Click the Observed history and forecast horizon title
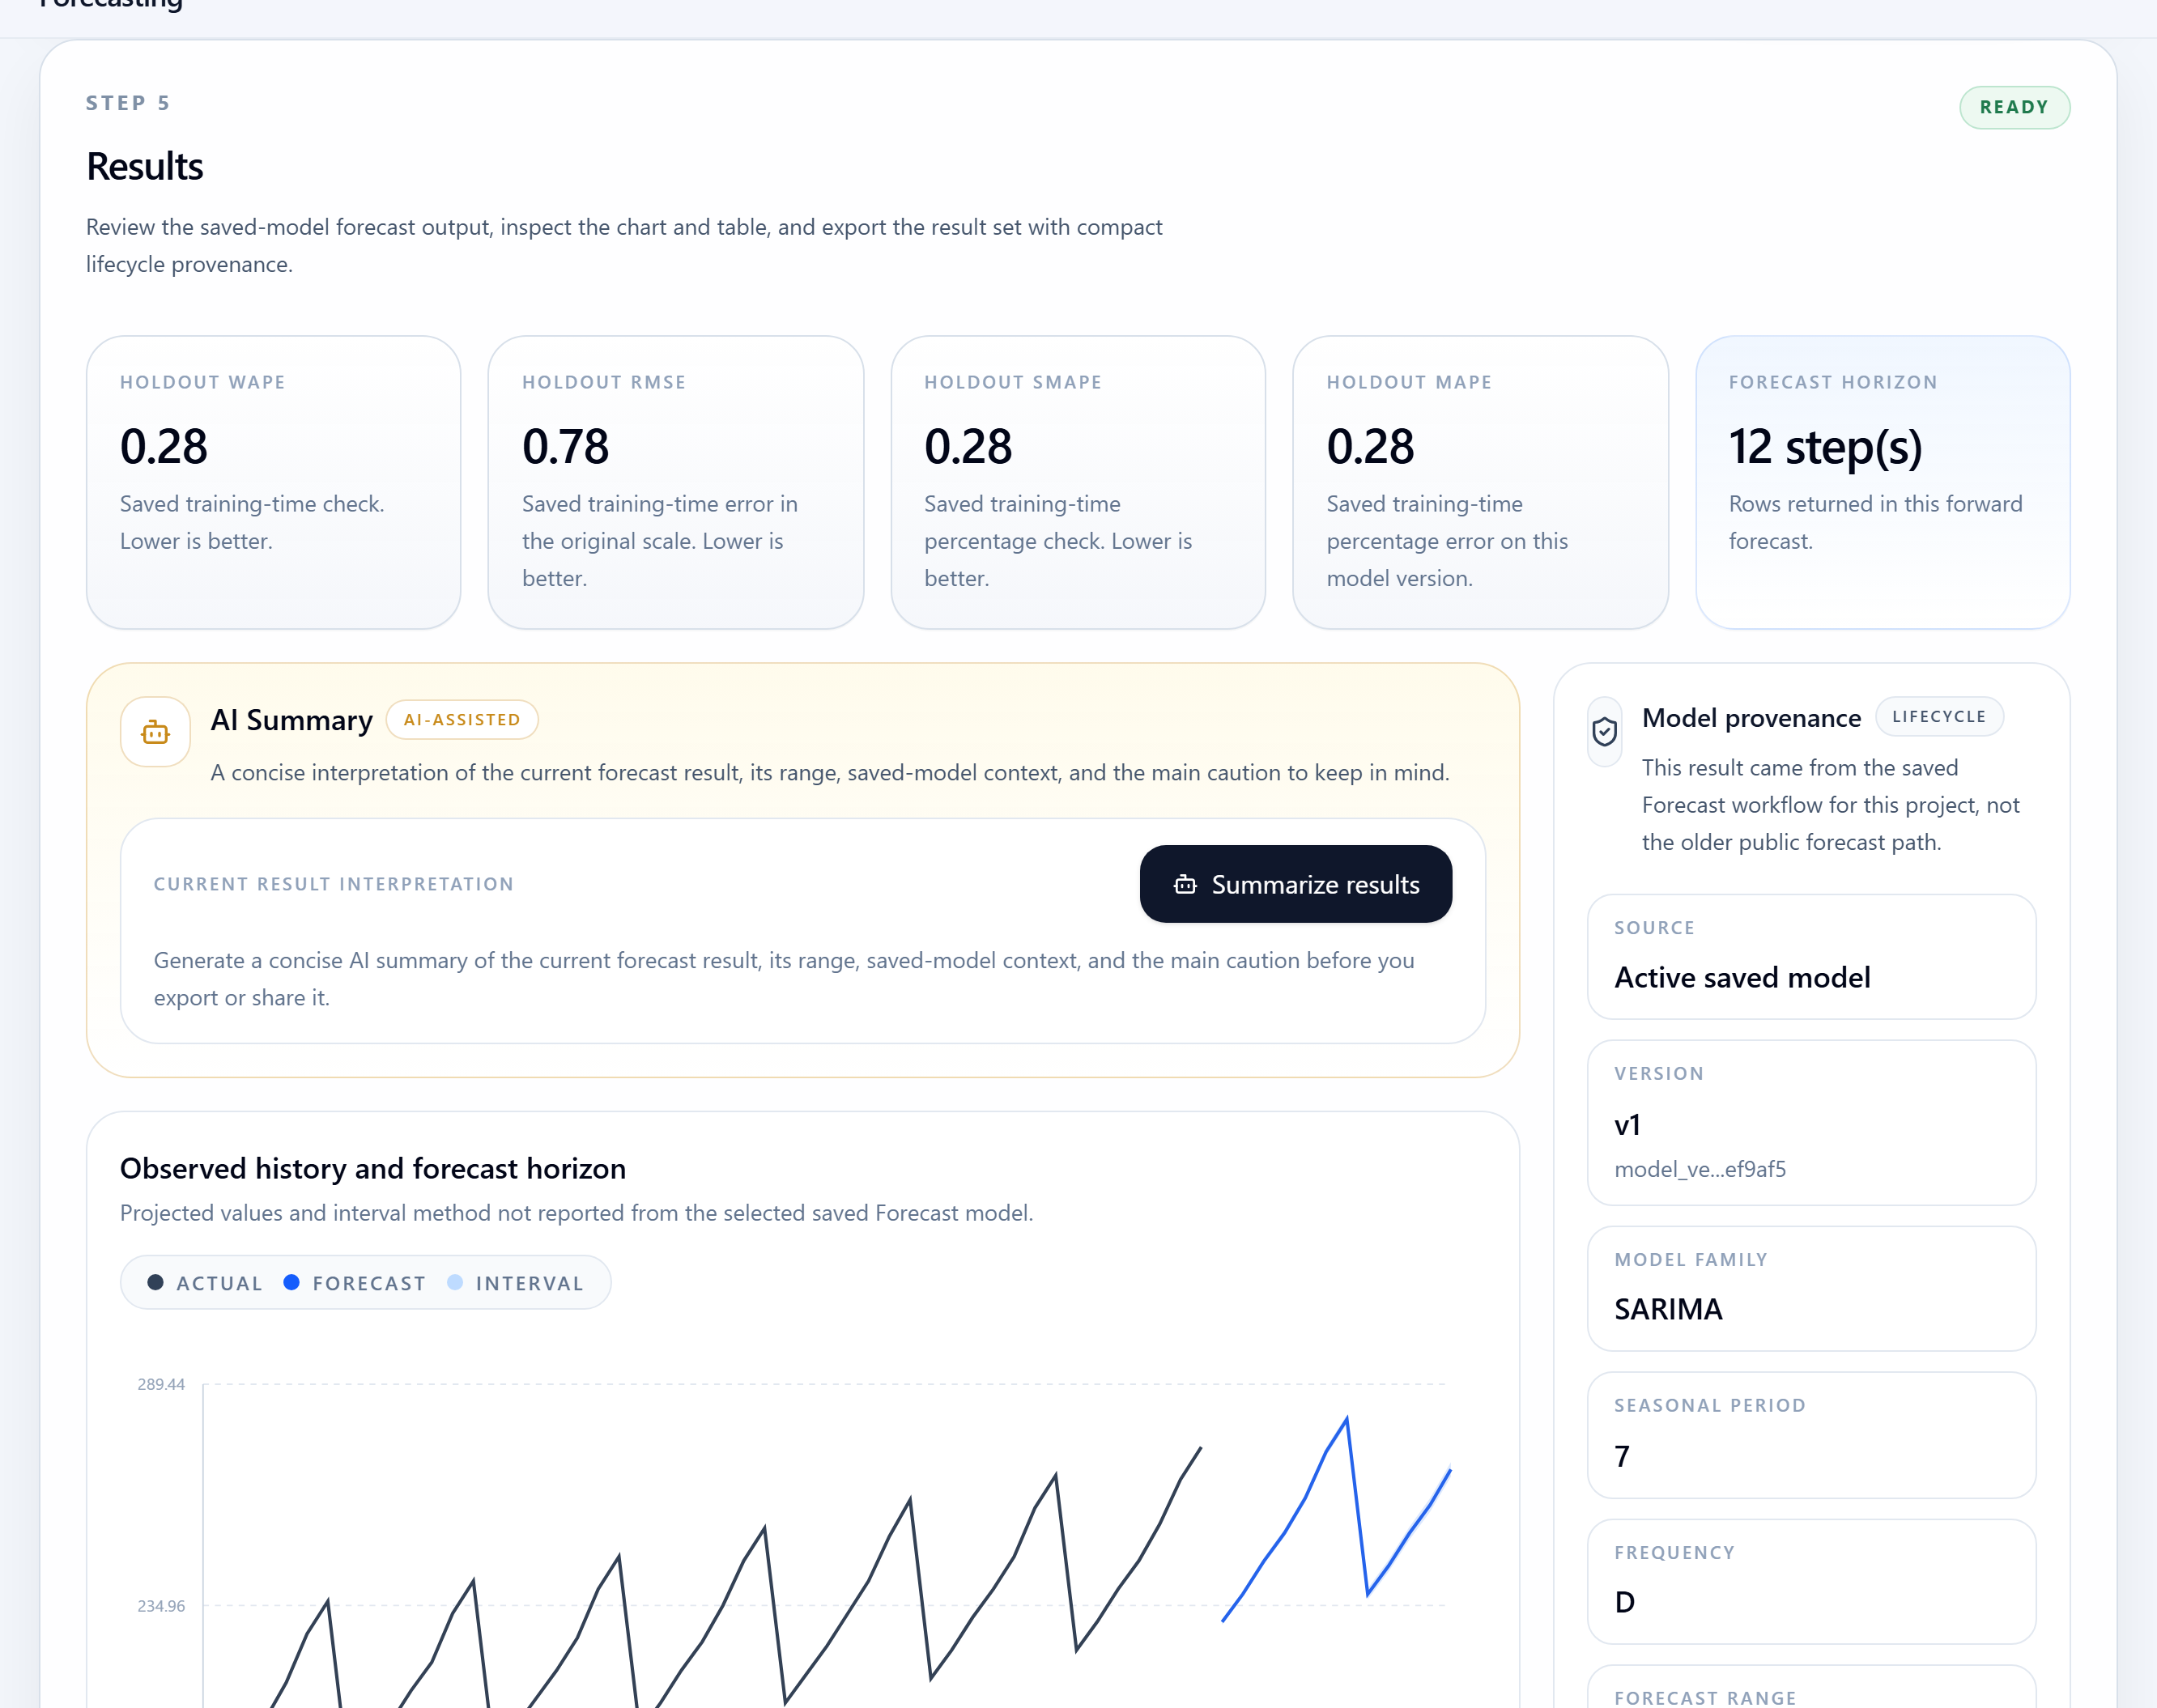Viewport: 2157px width, 1708px height. pos(373,1168)
